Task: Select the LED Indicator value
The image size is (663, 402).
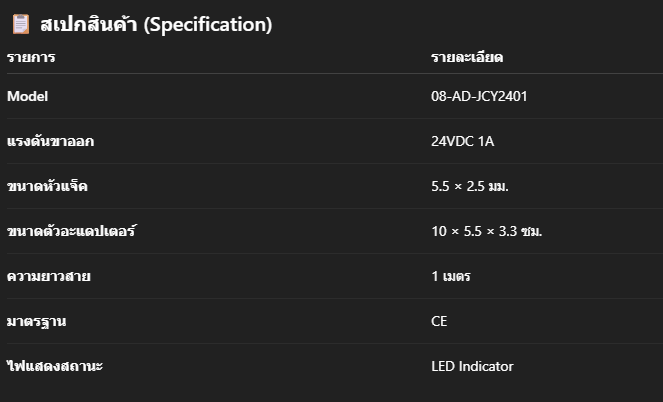Action: coord(472,366)
